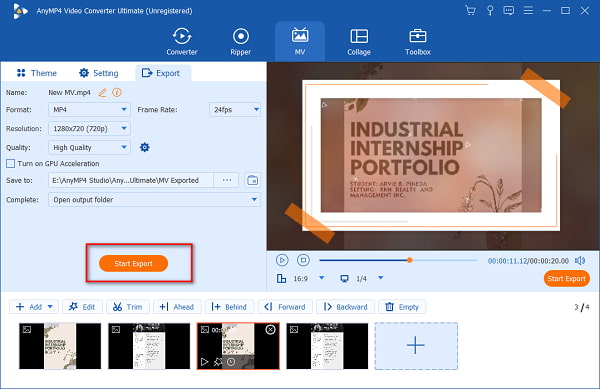The width and height of the screenshot is (600, 389).
Task: Click the New MV.mp4 file name
Action: [69, 93]
